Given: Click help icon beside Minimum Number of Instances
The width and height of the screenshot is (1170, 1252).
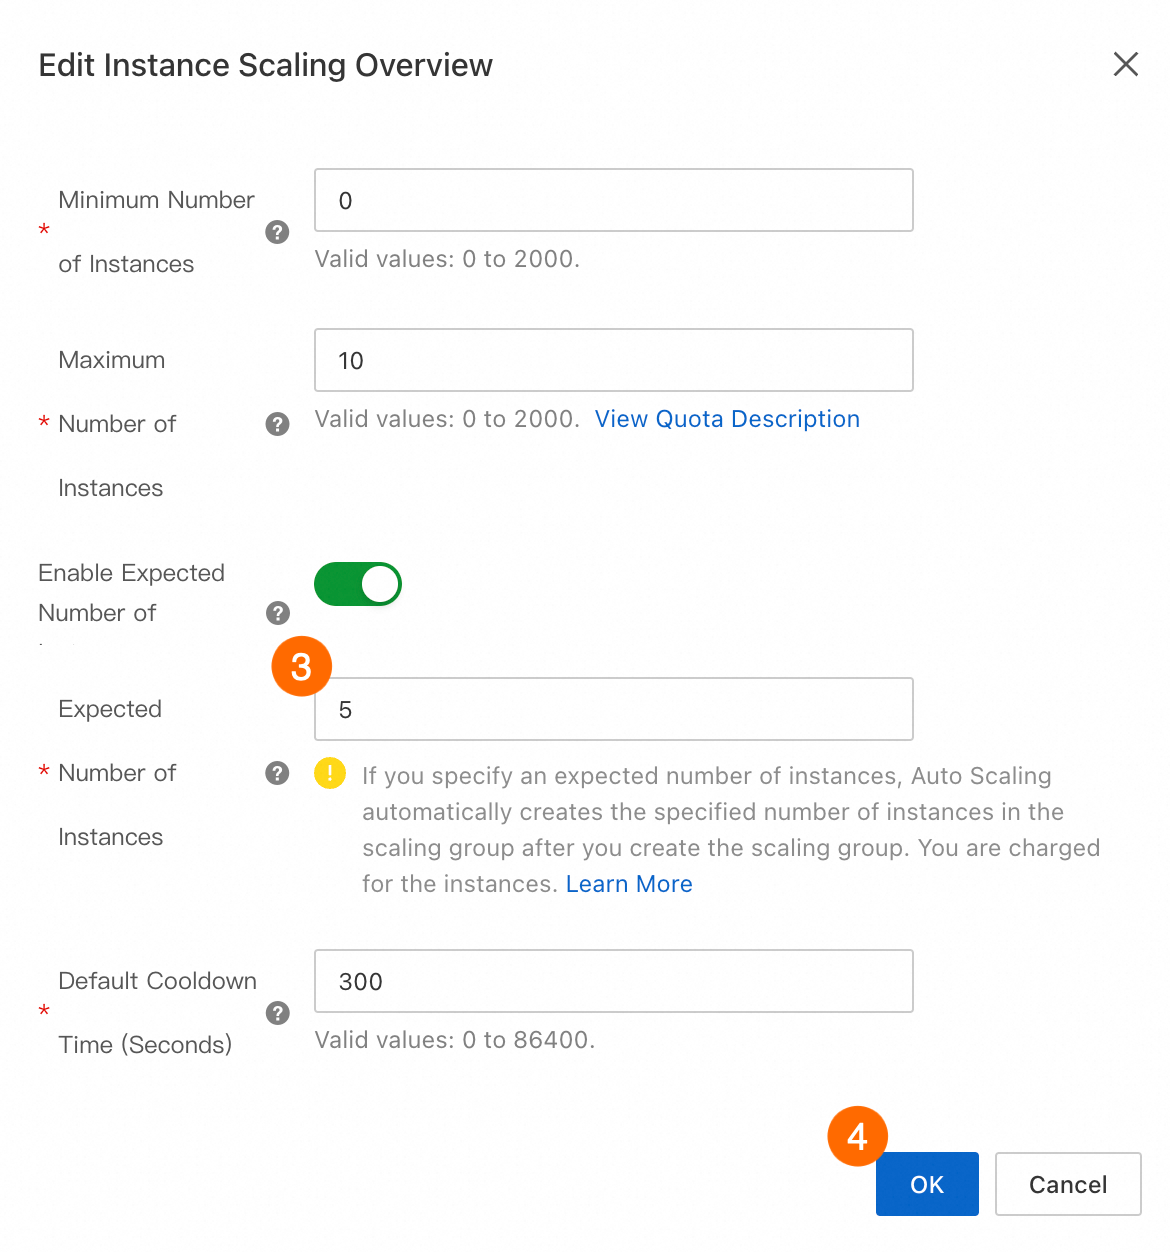Looking at the screenshot, I should [x=277, y=232].
